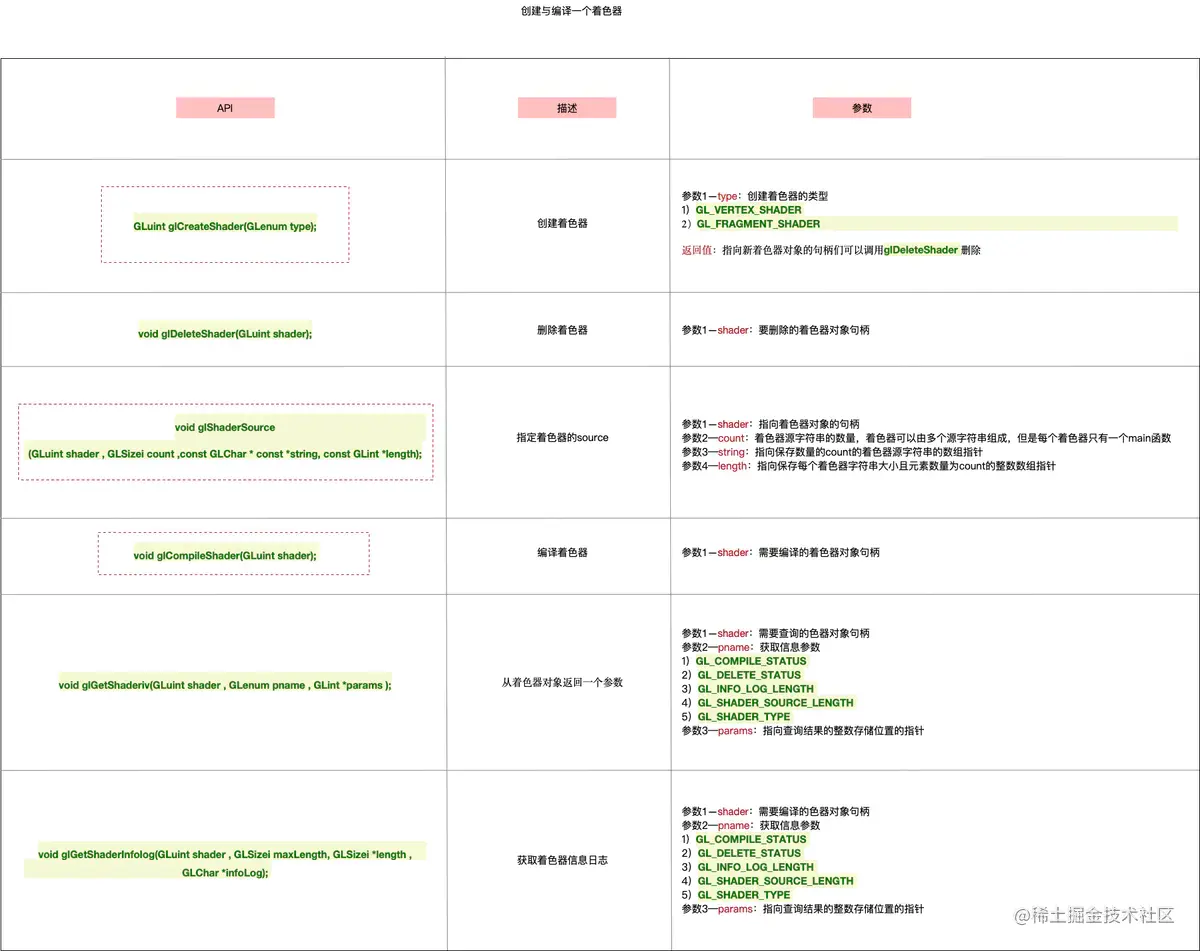Click the '参数3—params' line in glGetShaderiv row
This screenshot has height=951, width=1200.
pyautogui.click(x=803, y=731)
